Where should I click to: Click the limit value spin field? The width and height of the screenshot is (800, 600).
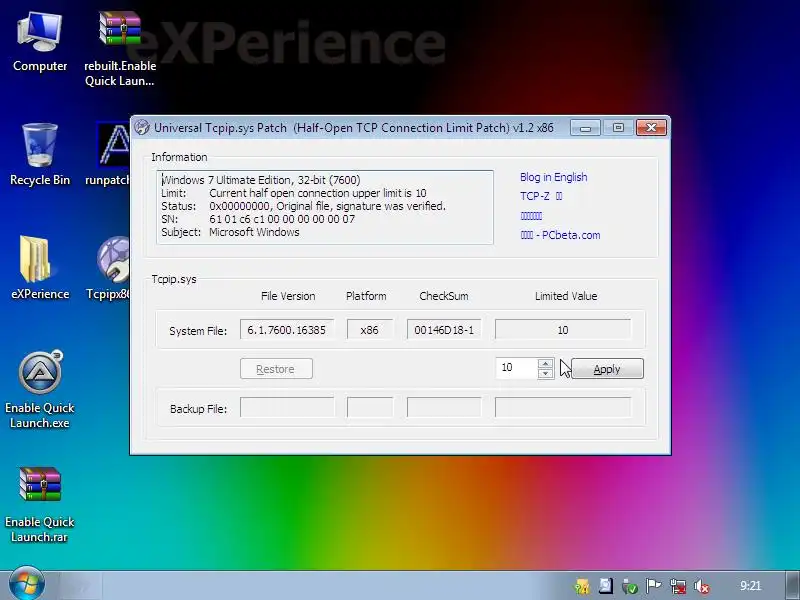(x=516, y=368)
